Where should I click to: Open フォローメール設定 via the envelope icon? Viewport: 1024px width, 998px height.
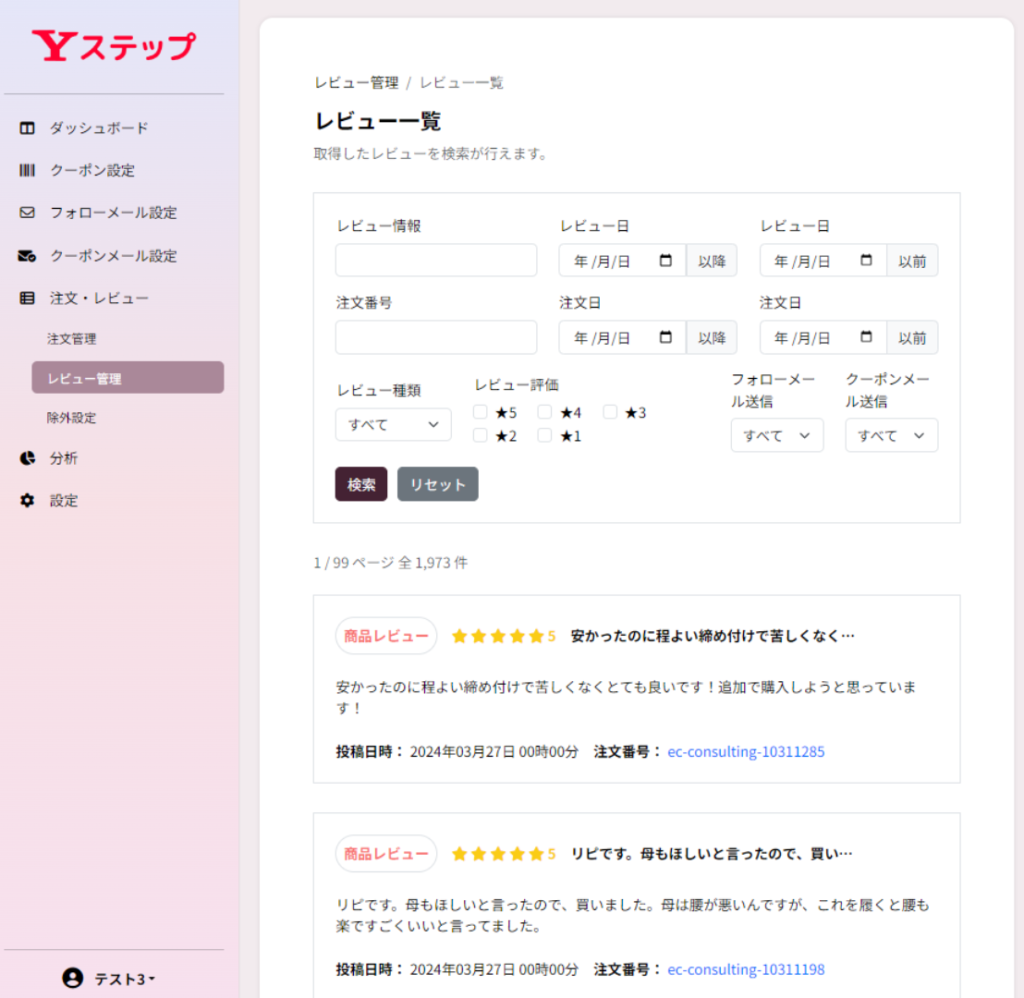tap(26, 212)
